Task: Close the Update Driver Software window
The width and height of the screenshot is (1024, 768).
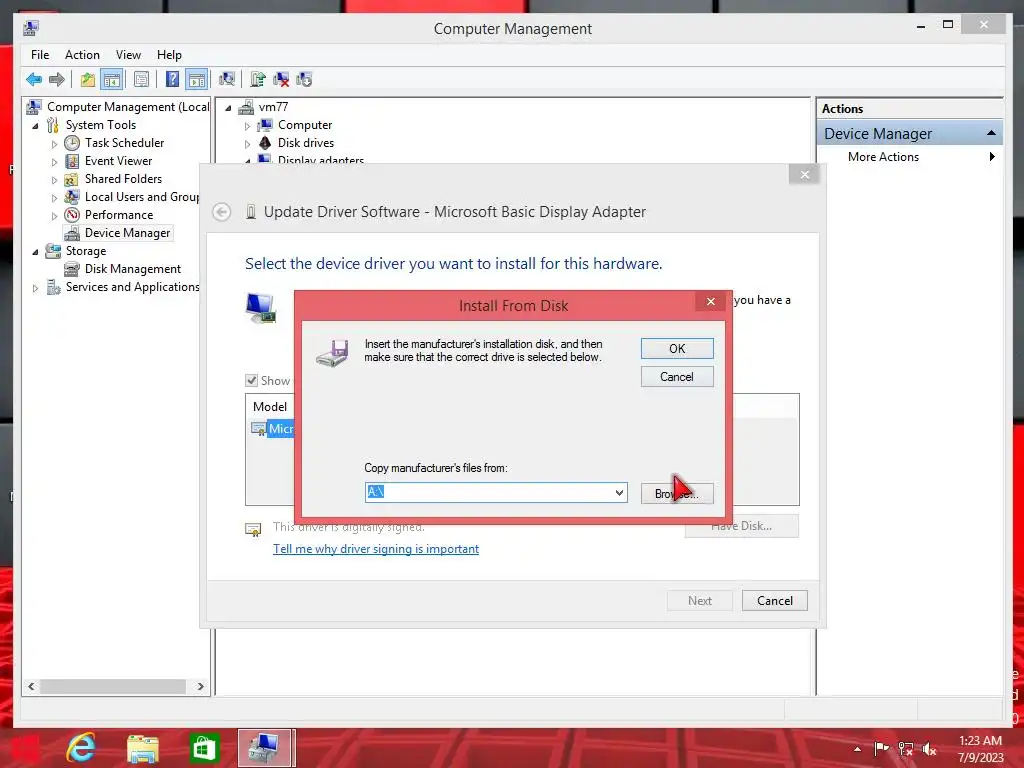Action: point(805,175)
